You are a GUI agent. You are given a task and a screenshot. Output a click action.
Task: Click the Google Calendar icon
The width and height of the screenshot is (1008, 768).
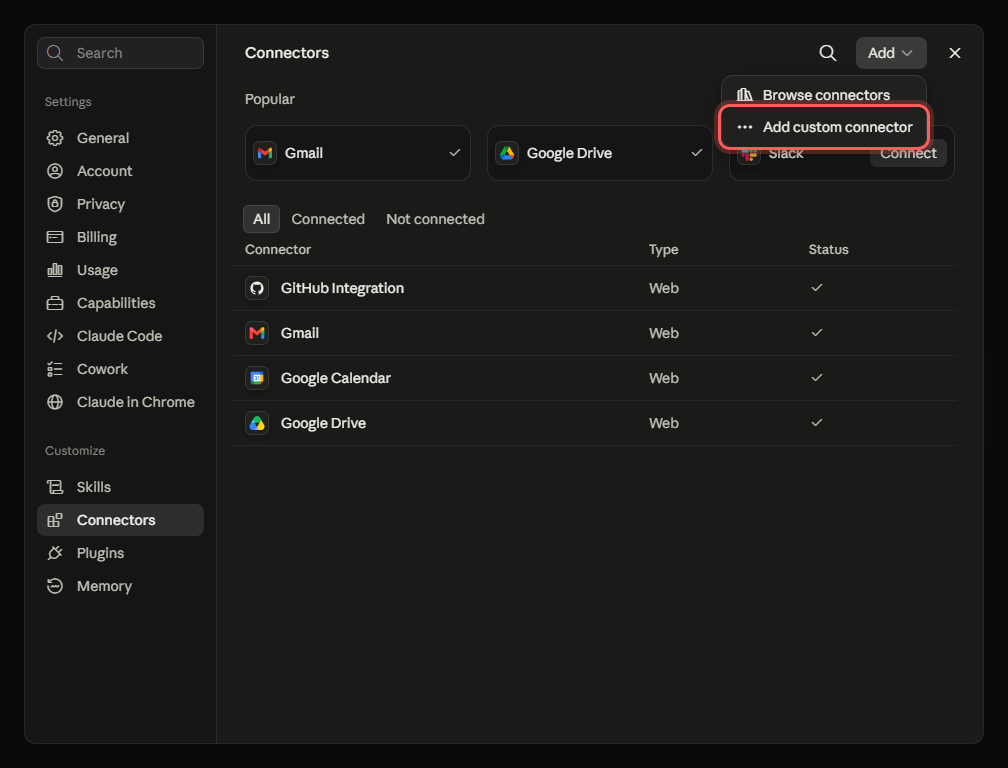(x=257, y=378)
